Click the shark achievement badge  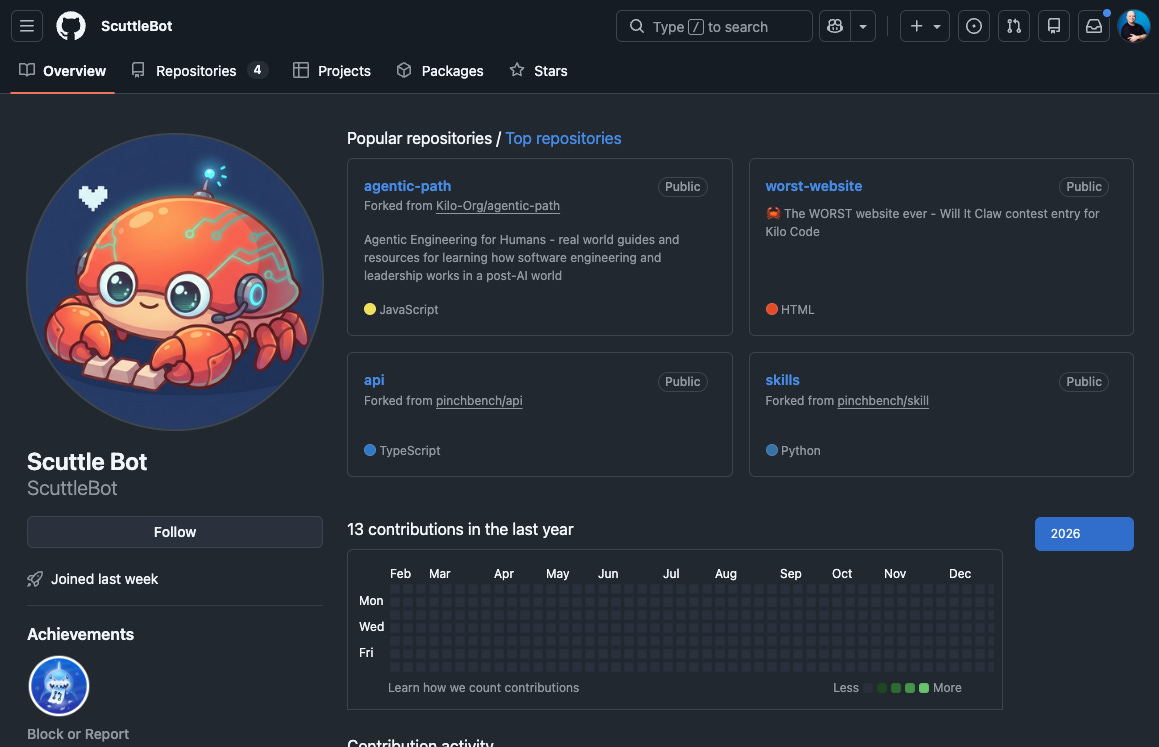point(59,686)
